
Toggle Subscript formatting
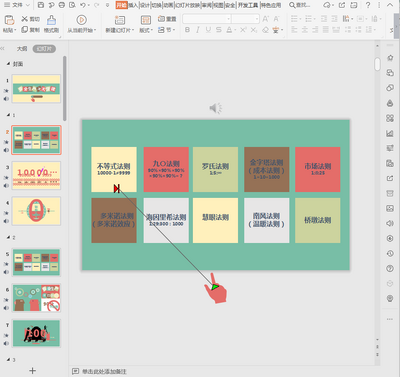(x=254, y=30)
